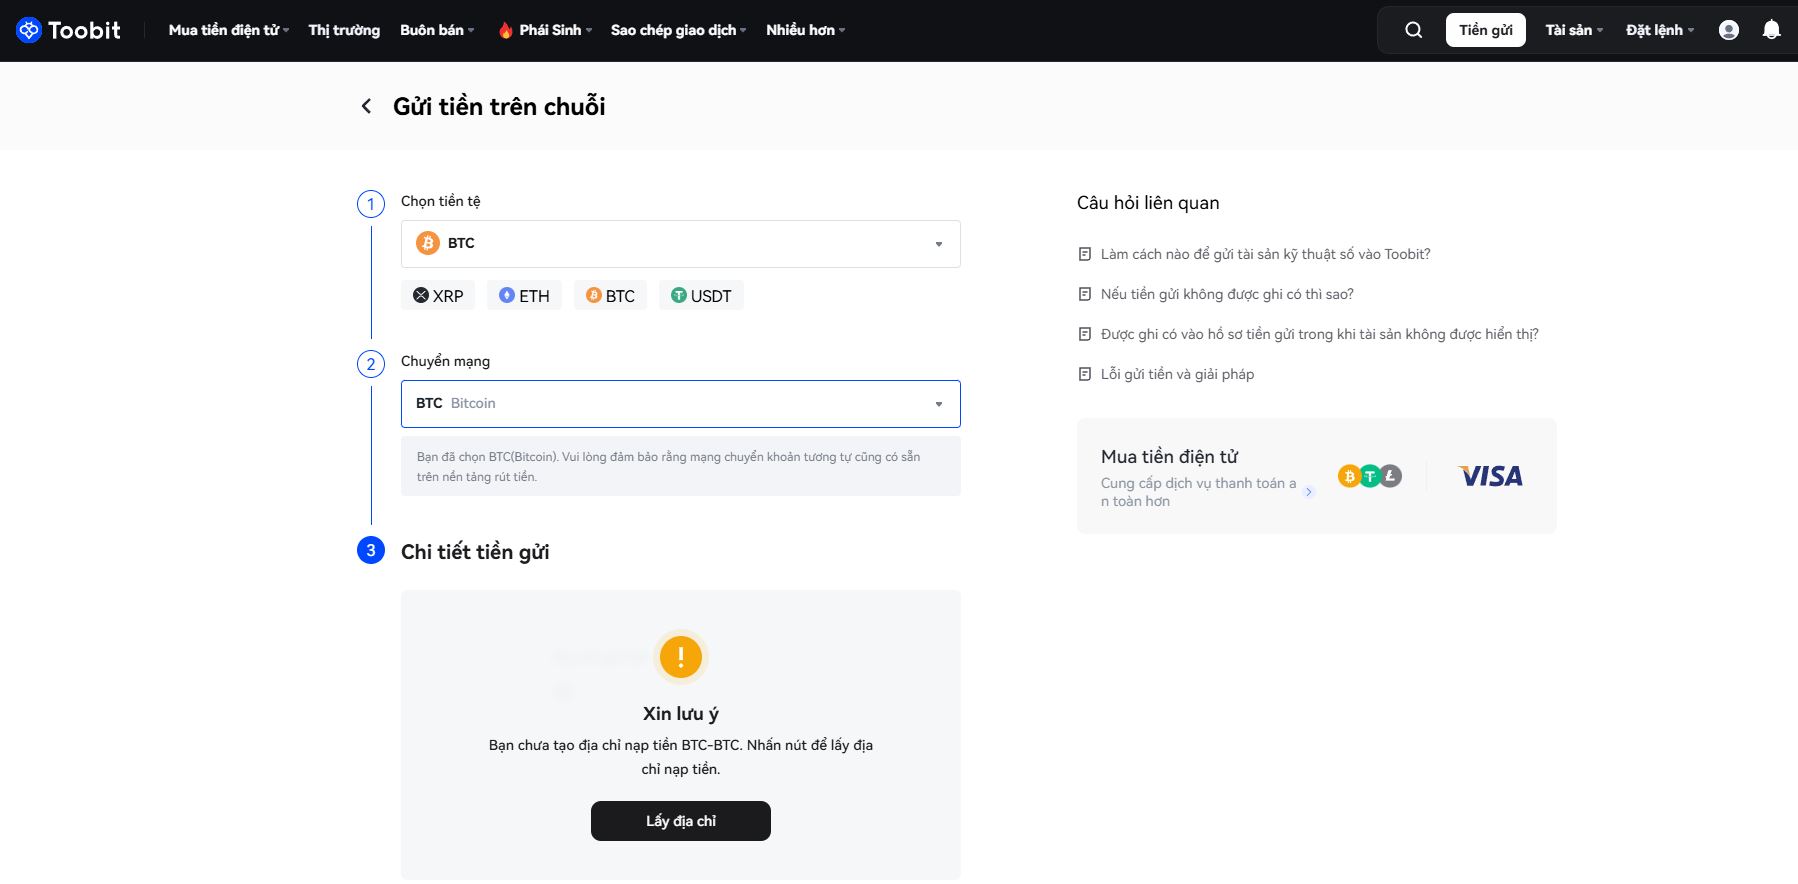Click document icon beside first FAQ question
Viewport: 1798px width, 884px height.
(x=1085, y=254)
